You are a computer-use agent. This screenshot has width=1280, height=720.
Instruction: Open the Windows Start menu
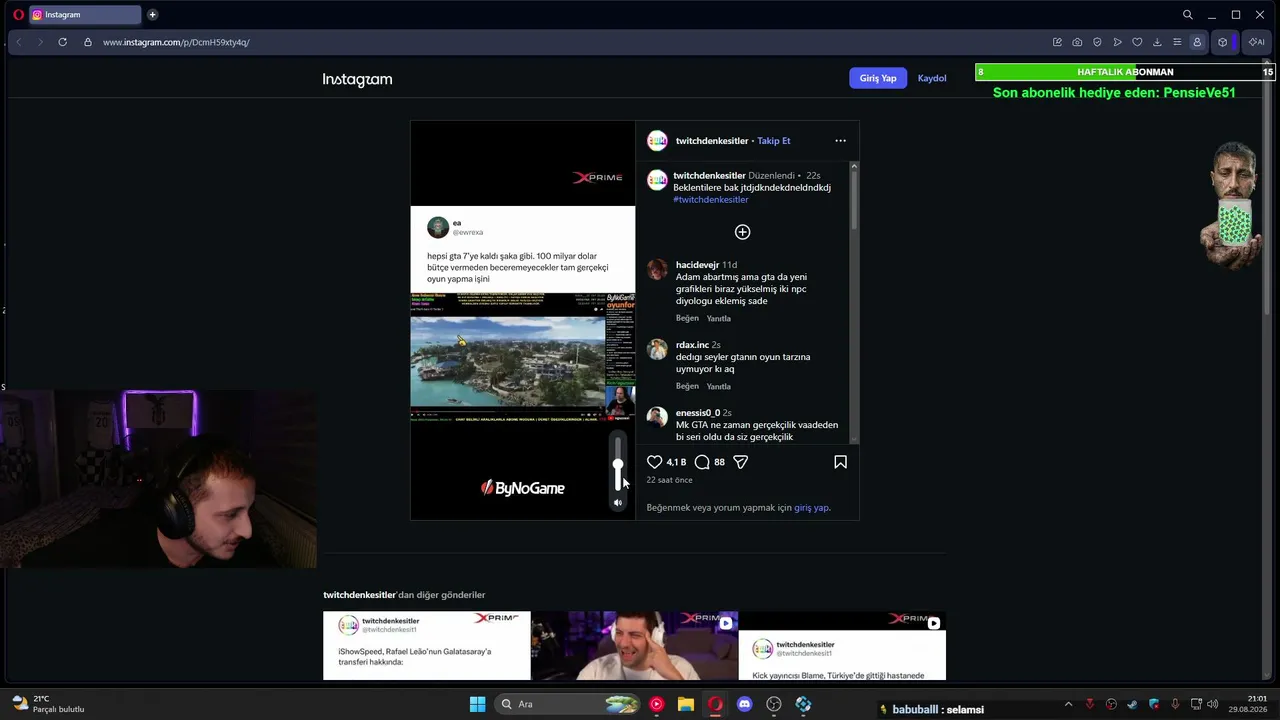coord(477,704)
